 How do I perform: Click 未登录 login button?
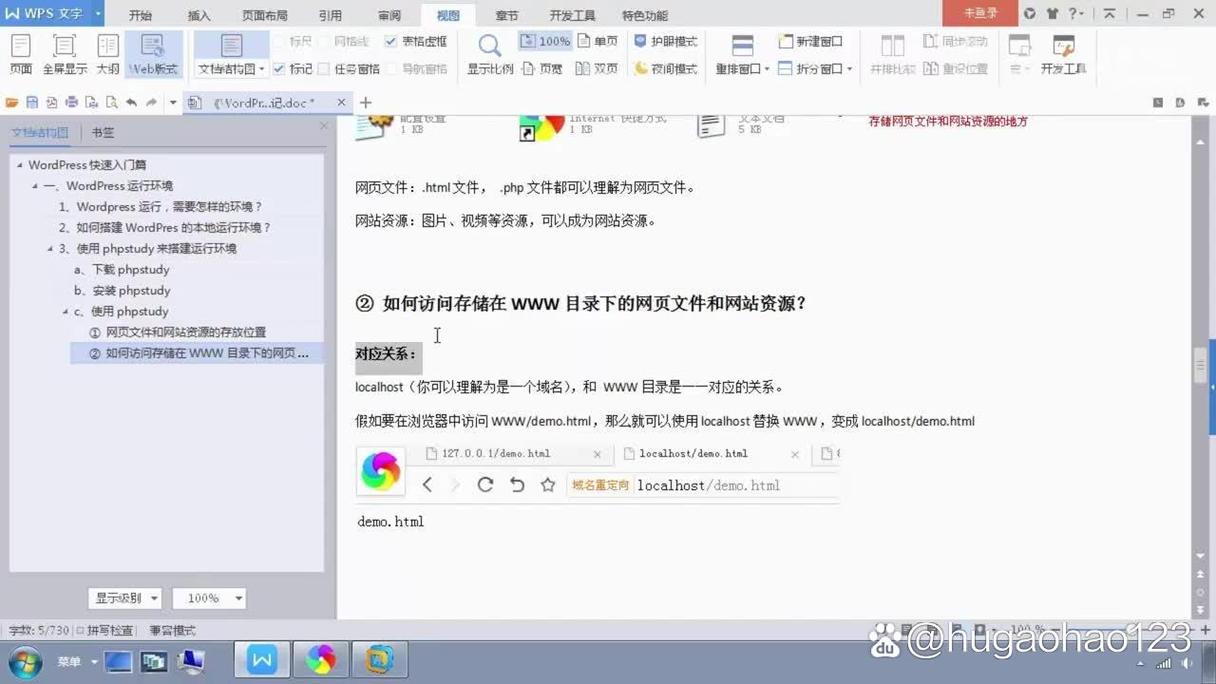click(x=980, y=13)
